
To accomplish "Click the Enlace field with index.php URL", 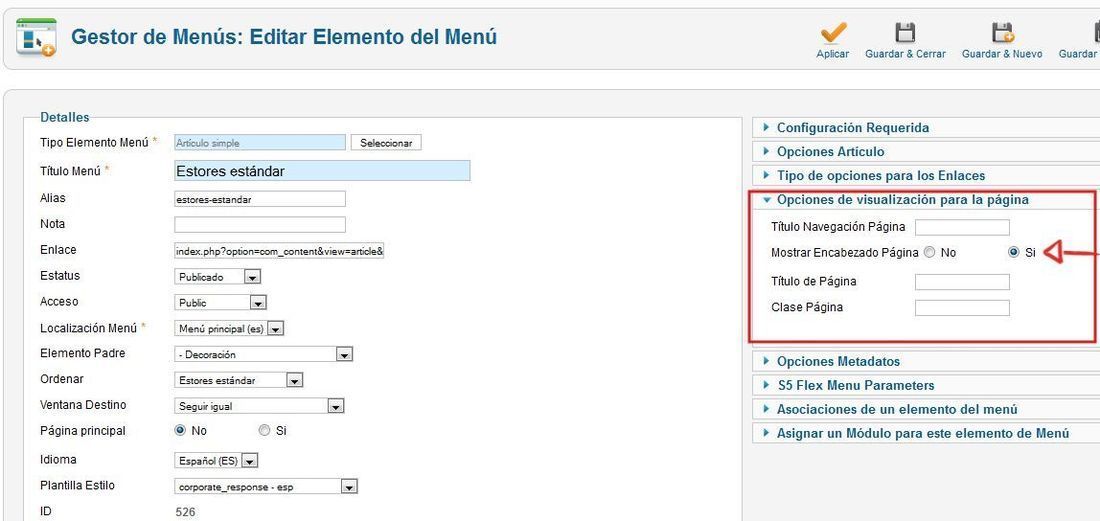I will (x=279, y=251).
